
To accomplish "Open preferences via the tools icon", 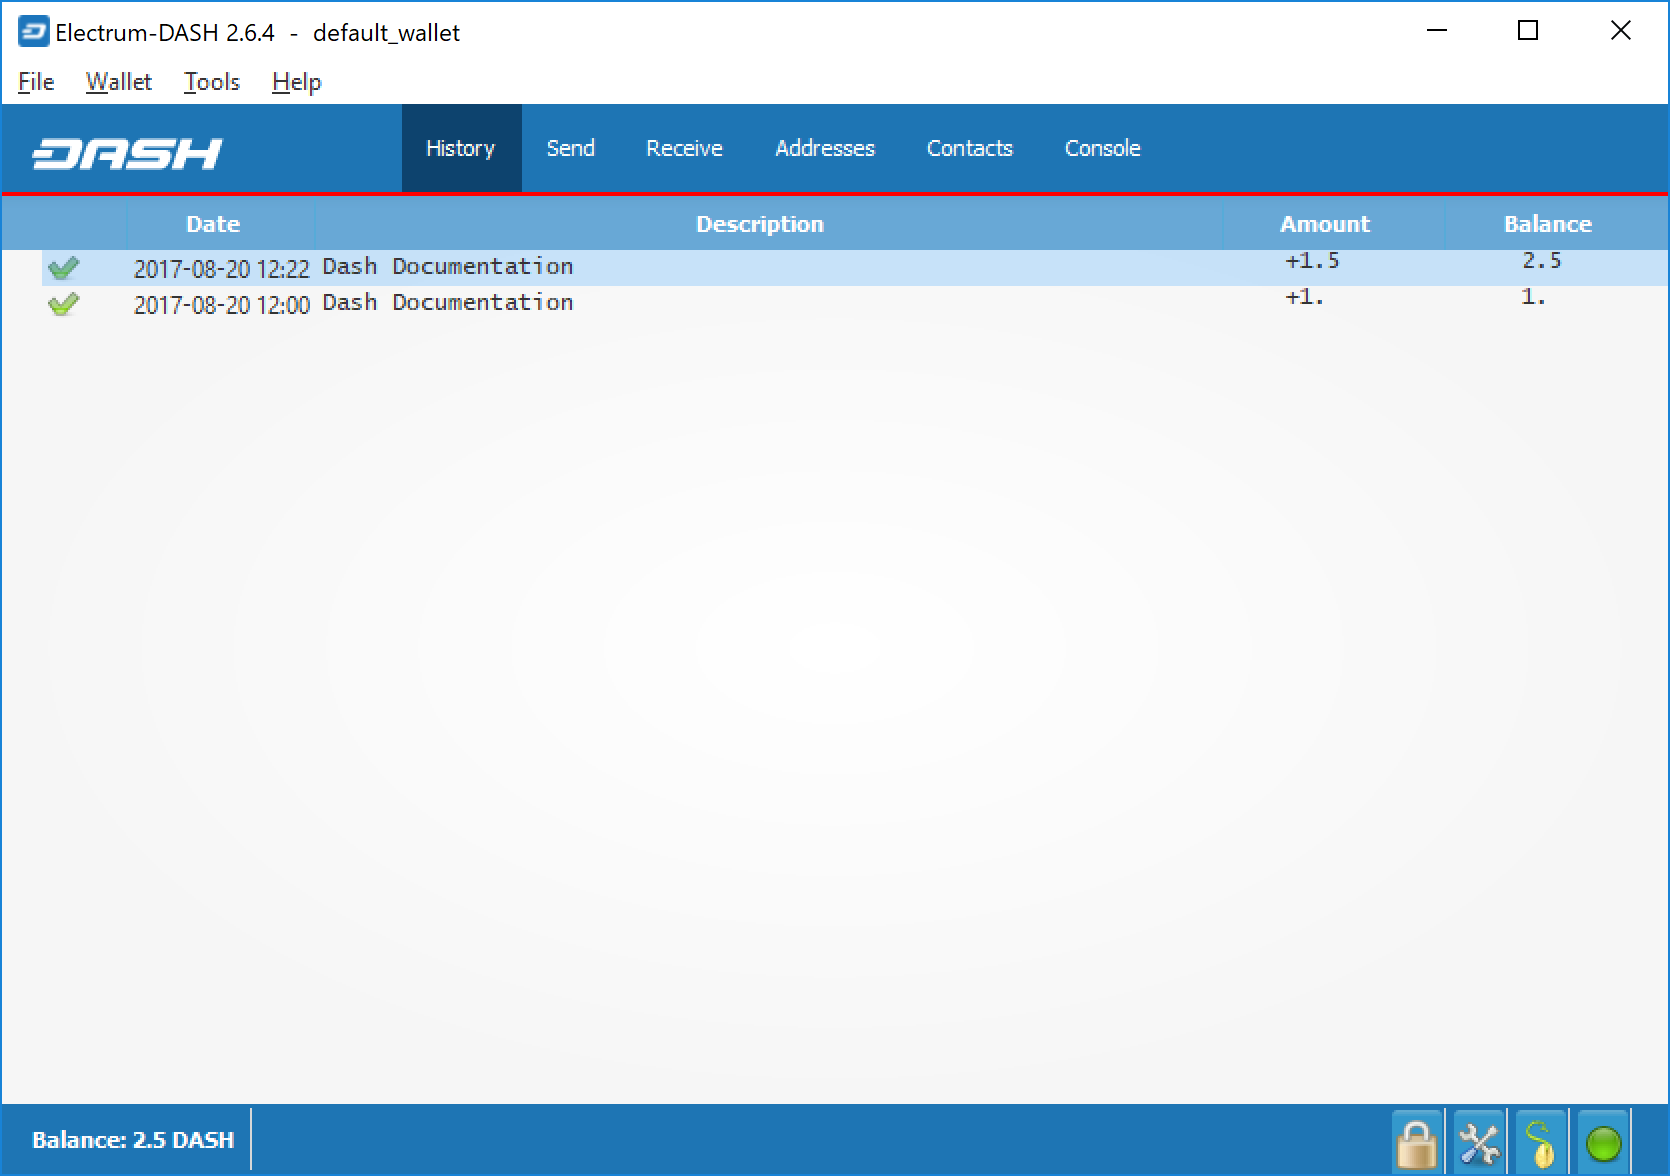I will [1479, 1142].
